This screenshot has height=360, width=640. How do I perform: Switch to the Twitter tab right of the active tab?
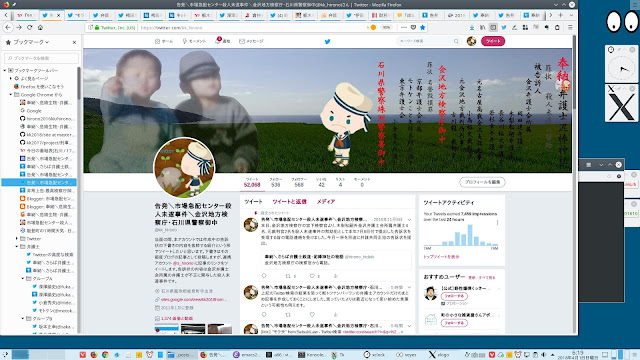(76, 16)
